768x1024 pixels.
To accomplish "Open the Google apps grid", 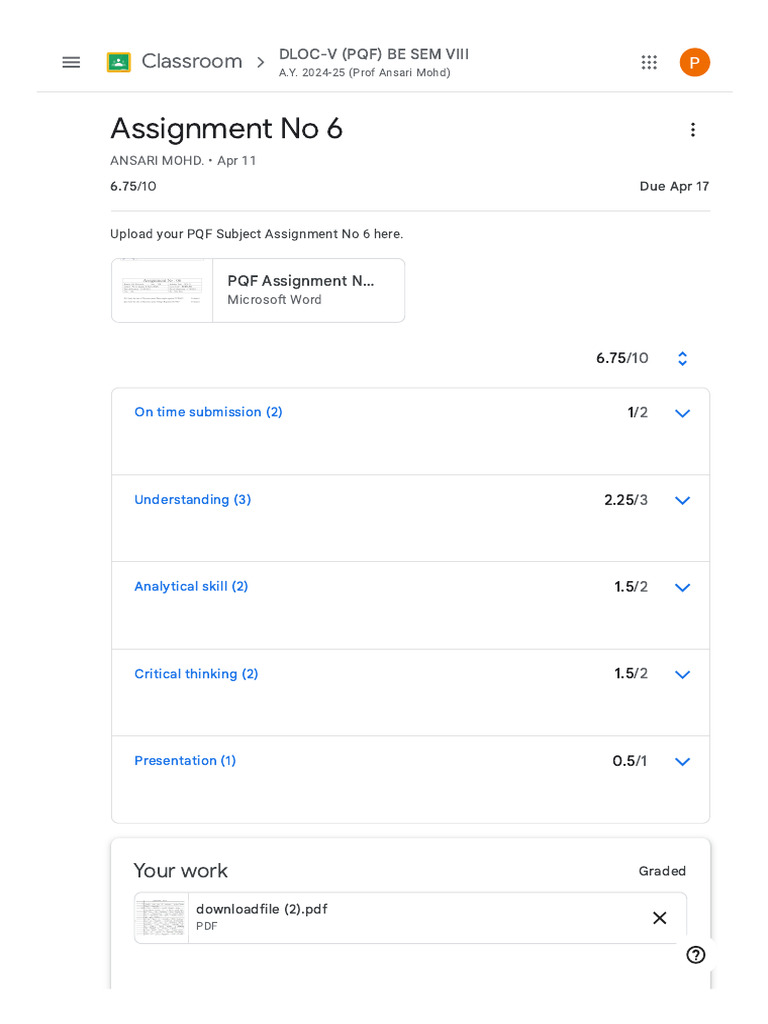I will (649, 62).
